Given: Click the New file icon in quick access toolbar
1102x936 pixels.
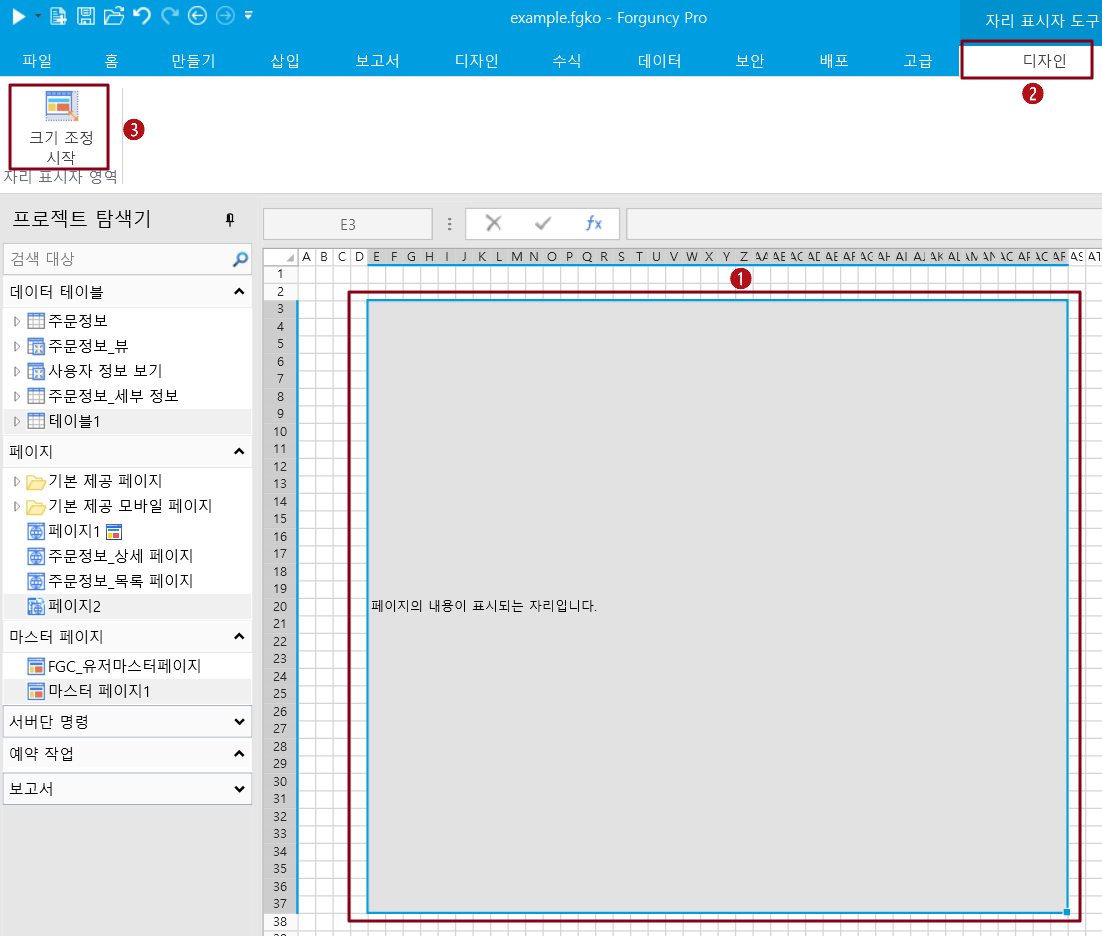Looking at the screenshot, I should click(59, 15).
